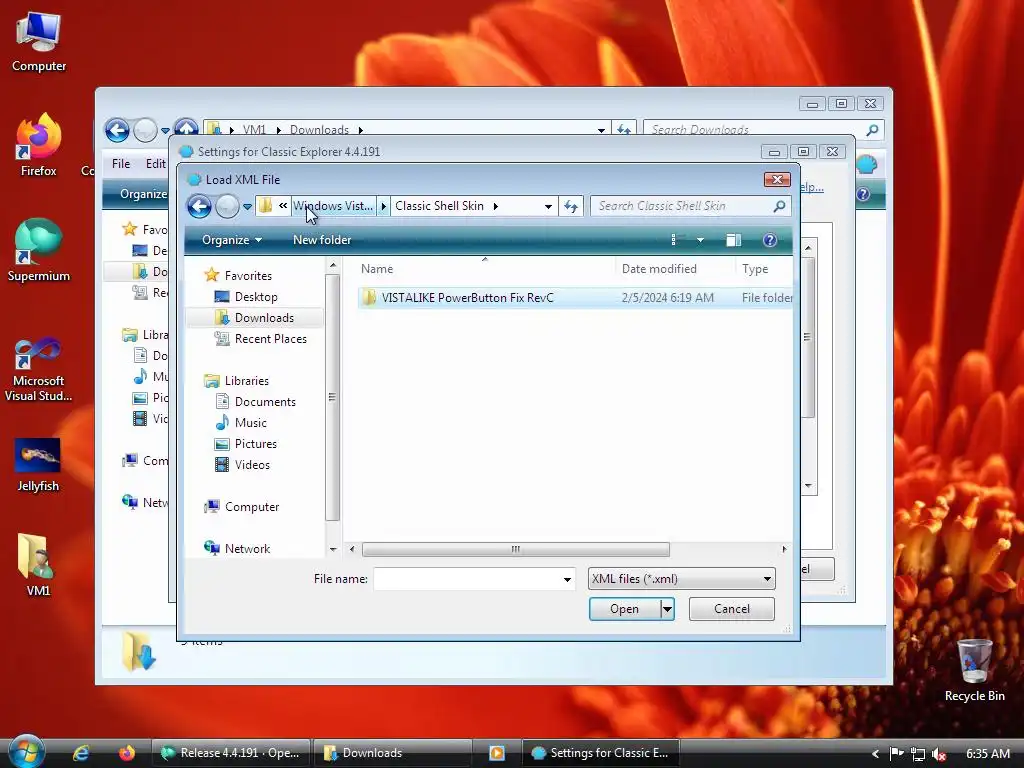1024x768 pixels.
Task: Go back in the Downloads Explorer window
Action: click(117, 130)
